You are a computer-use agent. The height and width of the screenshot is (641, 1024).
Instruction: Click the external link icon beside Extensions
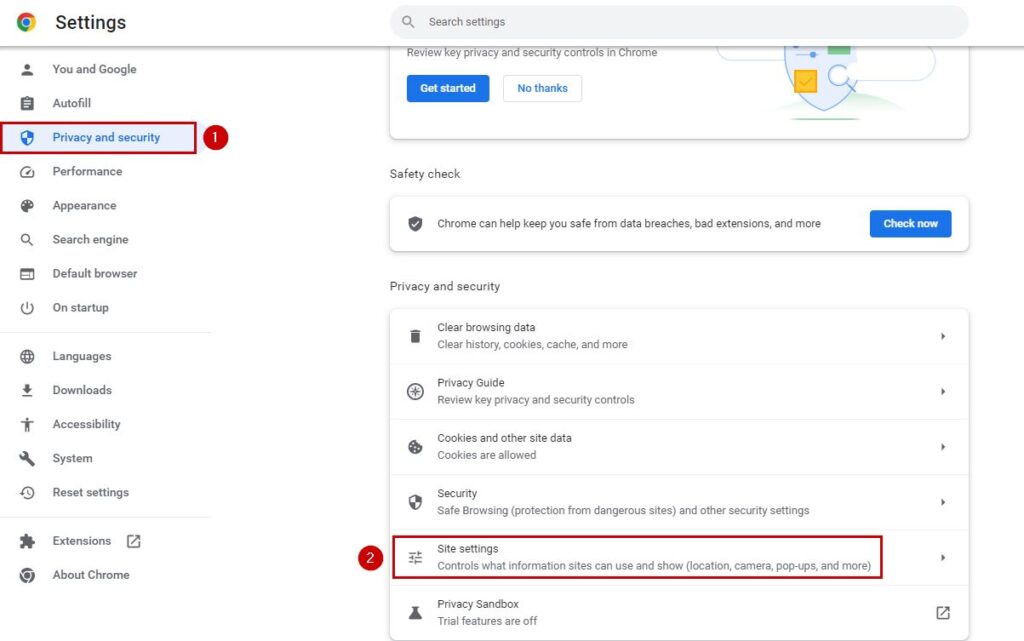point(133,541)
